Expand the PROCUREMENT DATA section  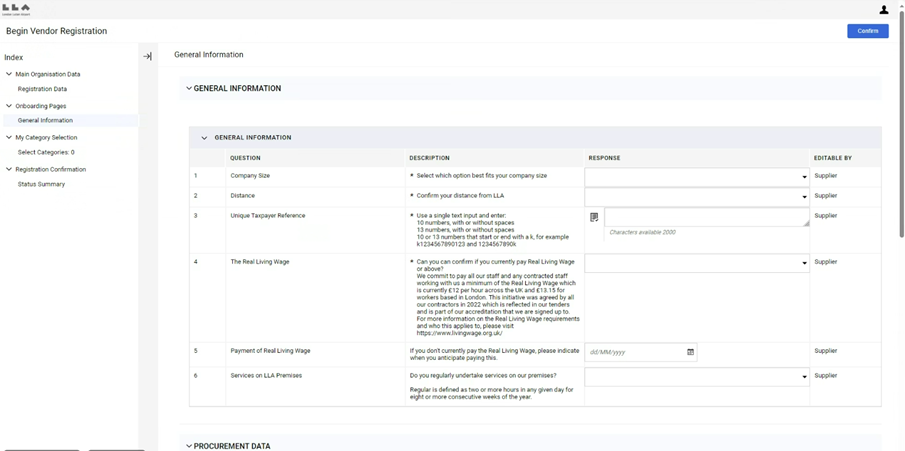(189, 446)
